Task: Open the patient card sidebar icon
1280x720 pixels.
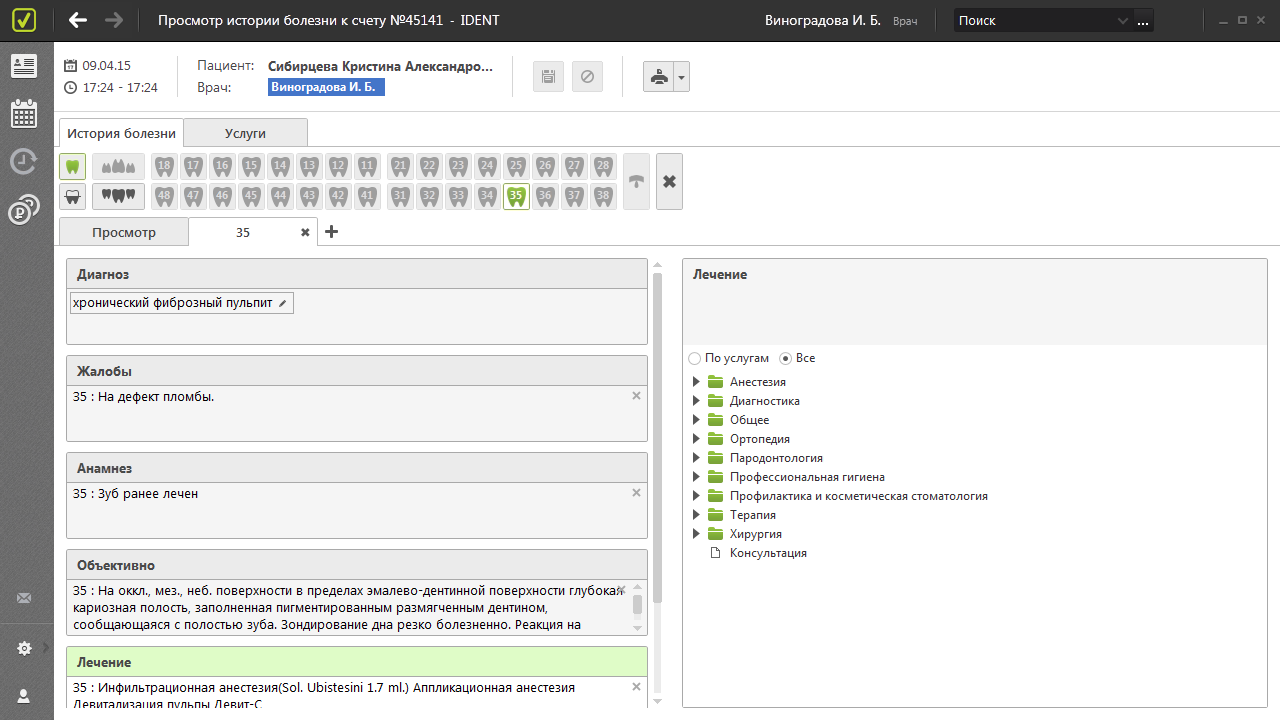Action: pos(24,66)
